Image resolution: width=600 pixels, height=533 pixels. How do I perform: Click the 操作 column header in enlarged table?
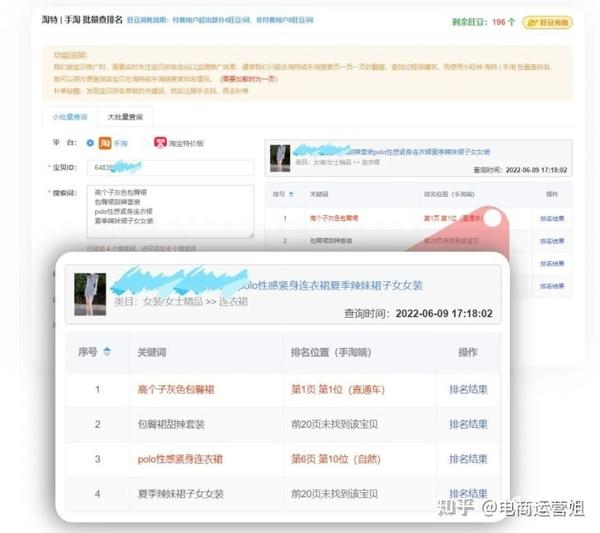468,352
